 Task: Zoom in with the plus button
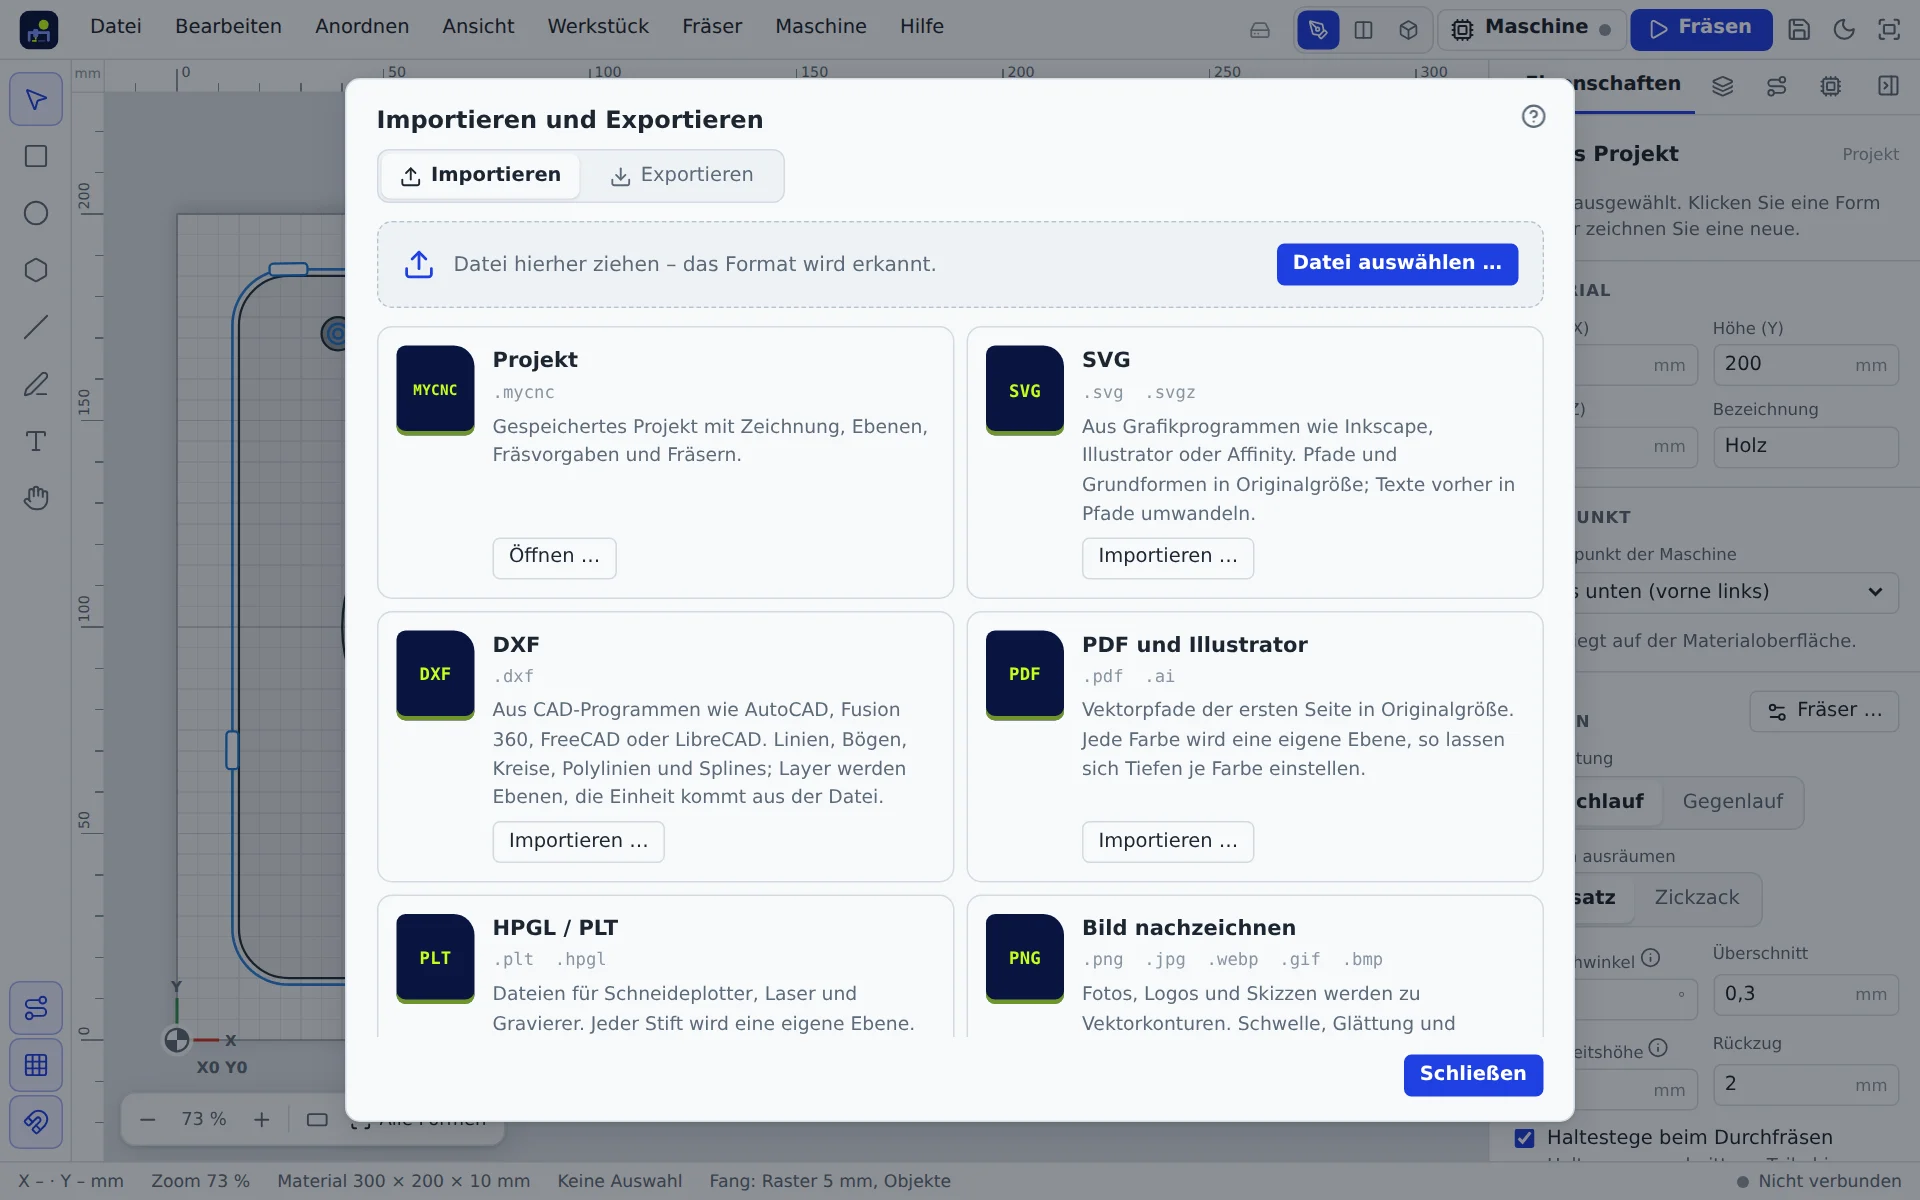click(x=261, y=1120)
